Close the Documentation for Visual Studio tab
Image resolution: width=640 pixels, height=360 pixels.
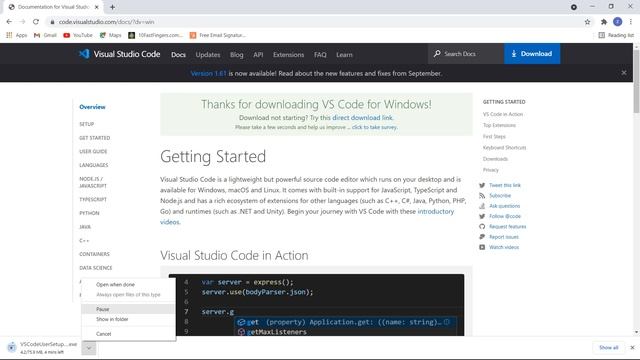[97, 7]
